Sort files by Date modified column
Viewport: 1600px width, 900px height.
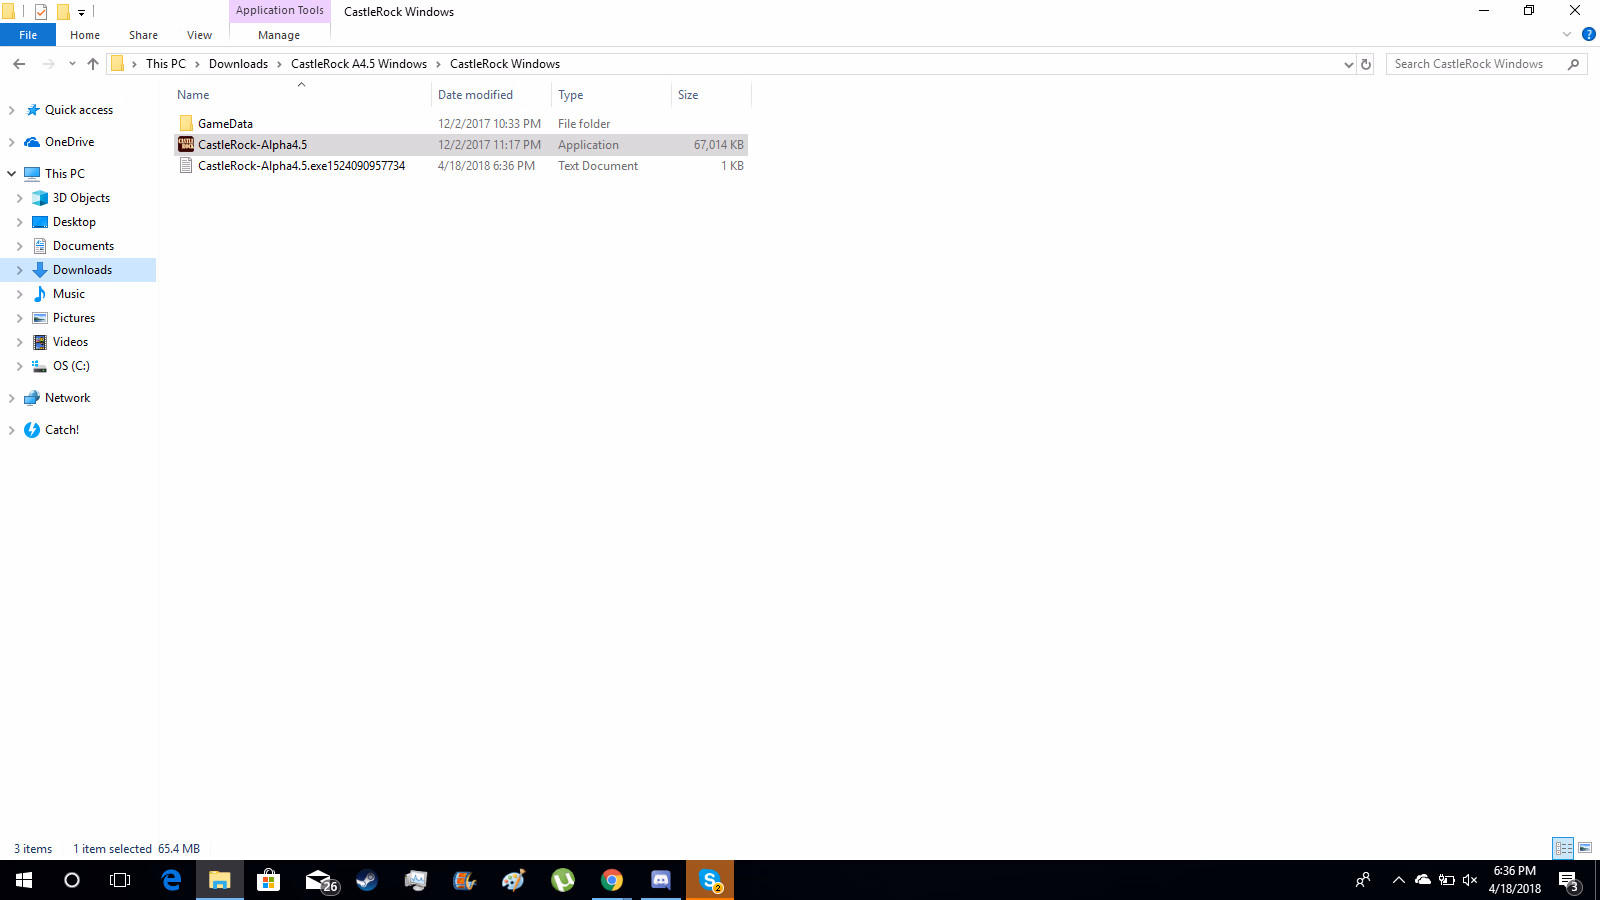(475, 95)
